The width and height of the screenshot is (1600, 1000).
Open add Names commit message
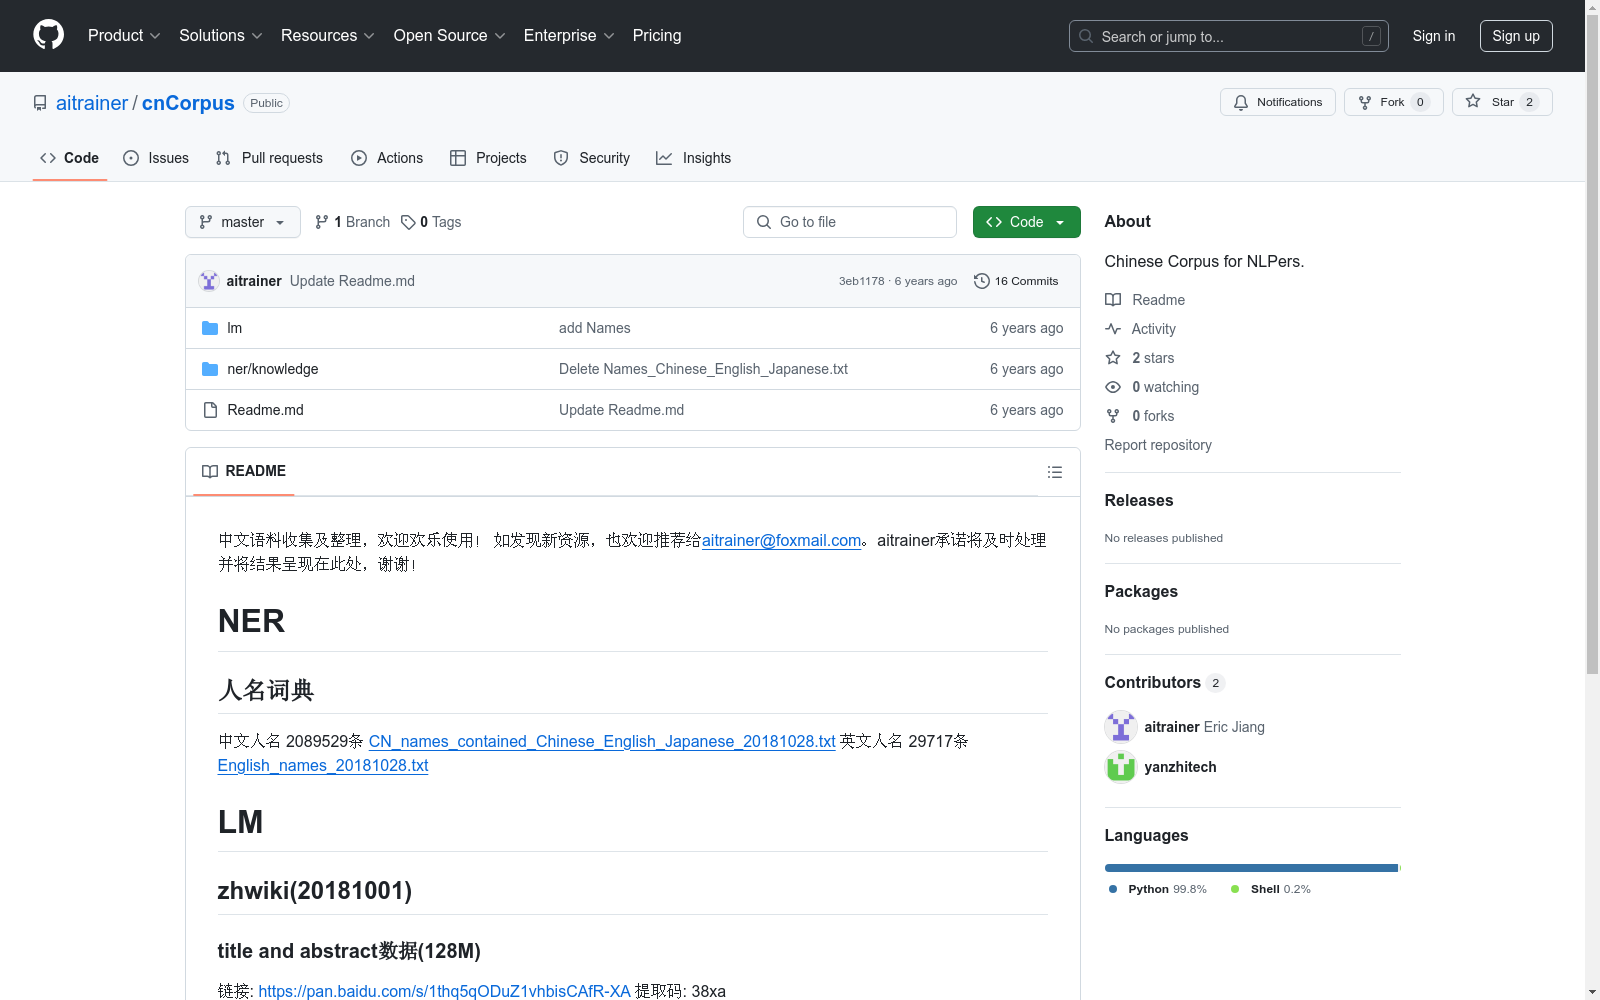[x=595, y=328]
